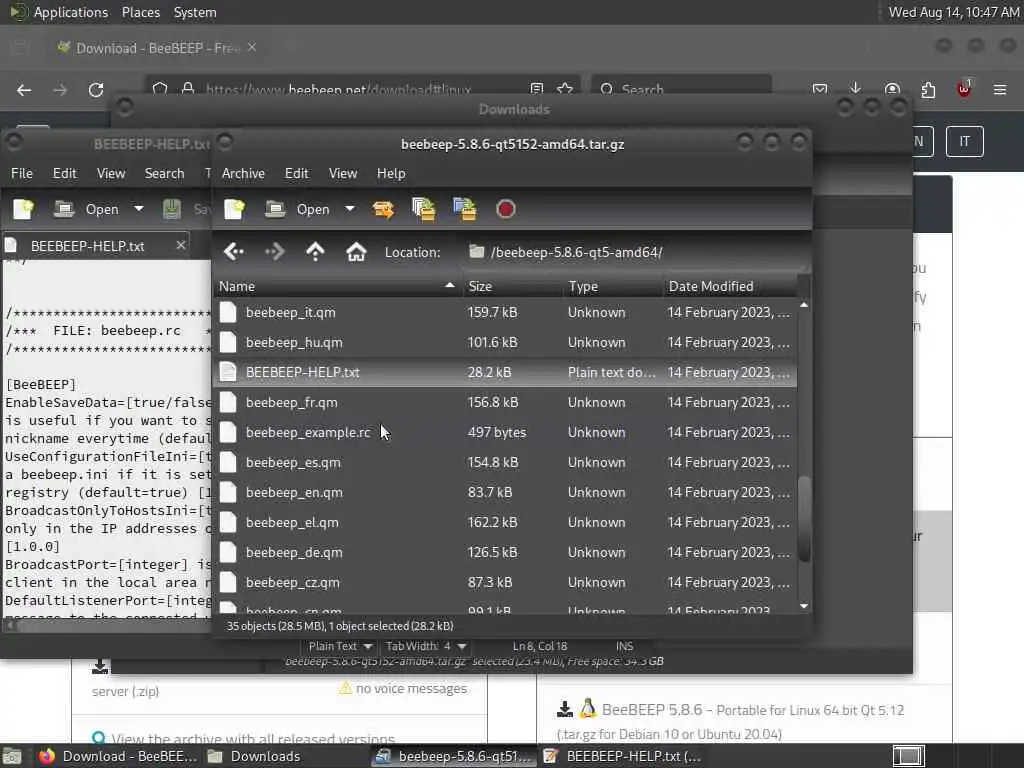
Task: Select the beebeep_el.qm file row
Action: point(505,522)
